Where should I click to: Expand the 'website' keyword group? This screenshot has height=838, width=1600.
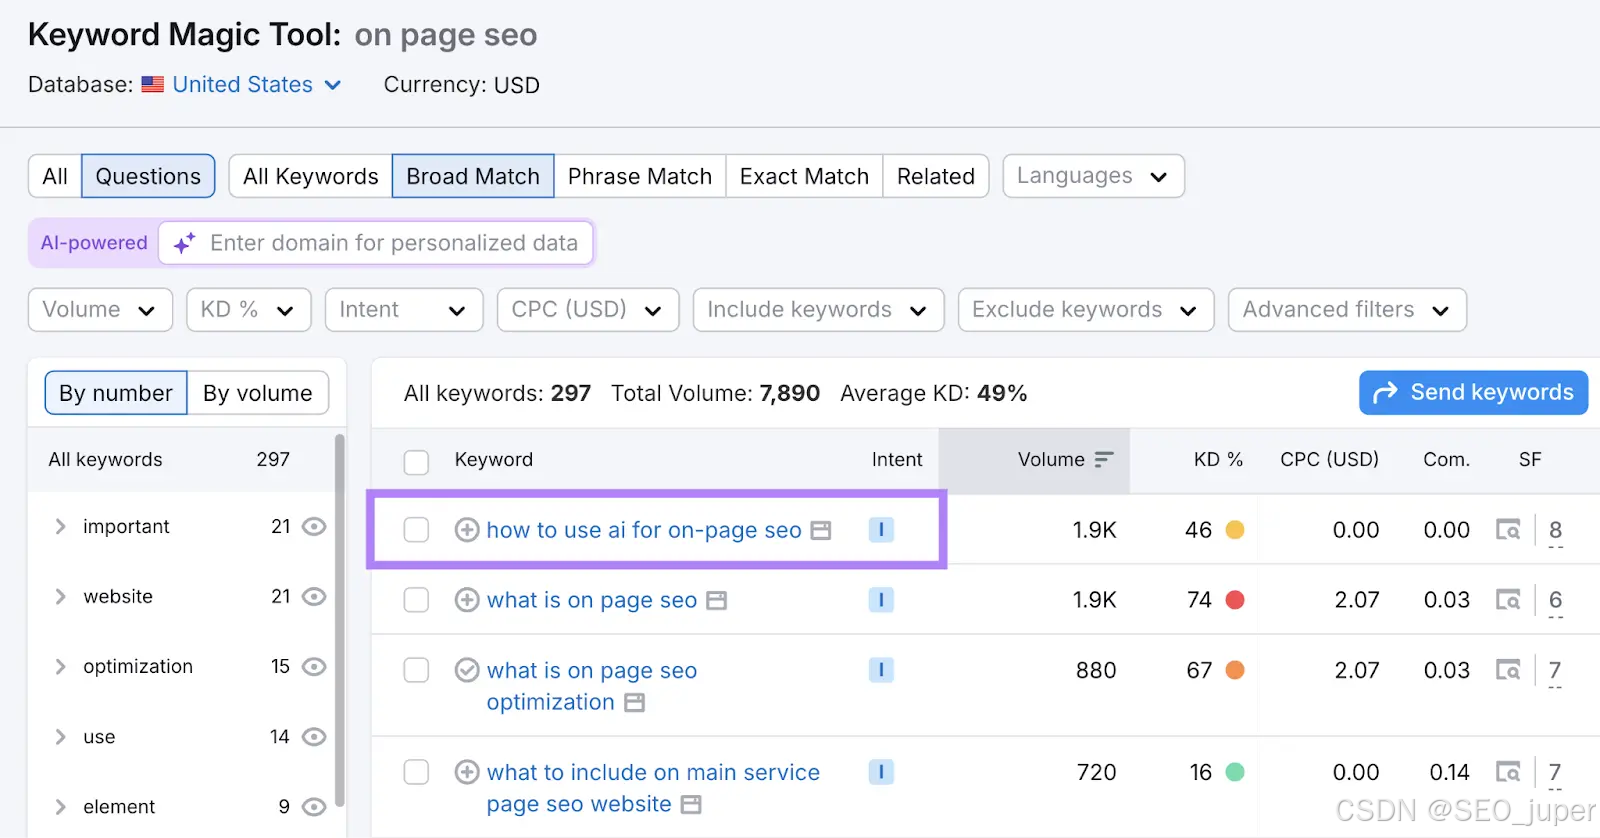click(x=60, y=597)
